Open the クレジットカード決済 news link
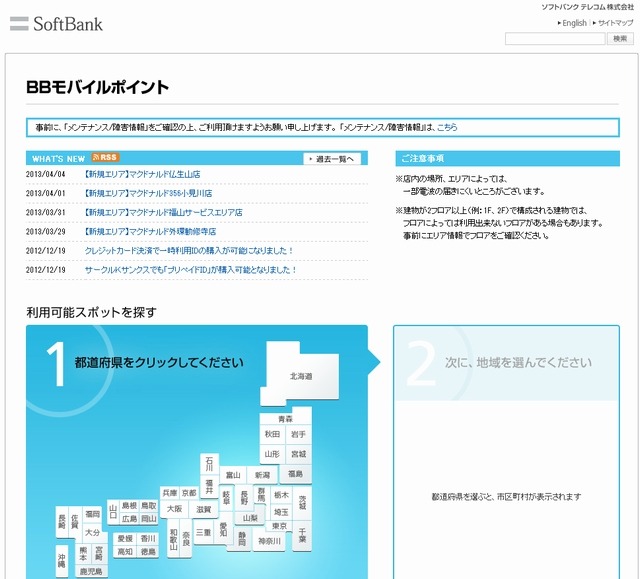This screenshot has width=640, height=579. point(189,251)
